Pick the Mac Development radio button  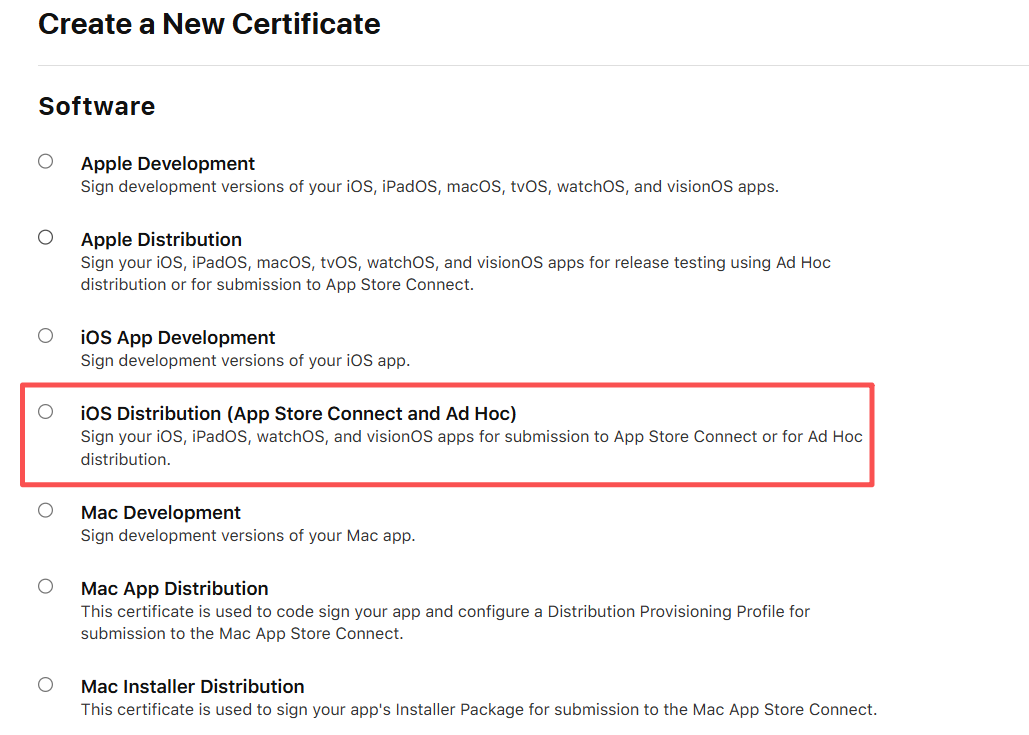click(46, 510)
